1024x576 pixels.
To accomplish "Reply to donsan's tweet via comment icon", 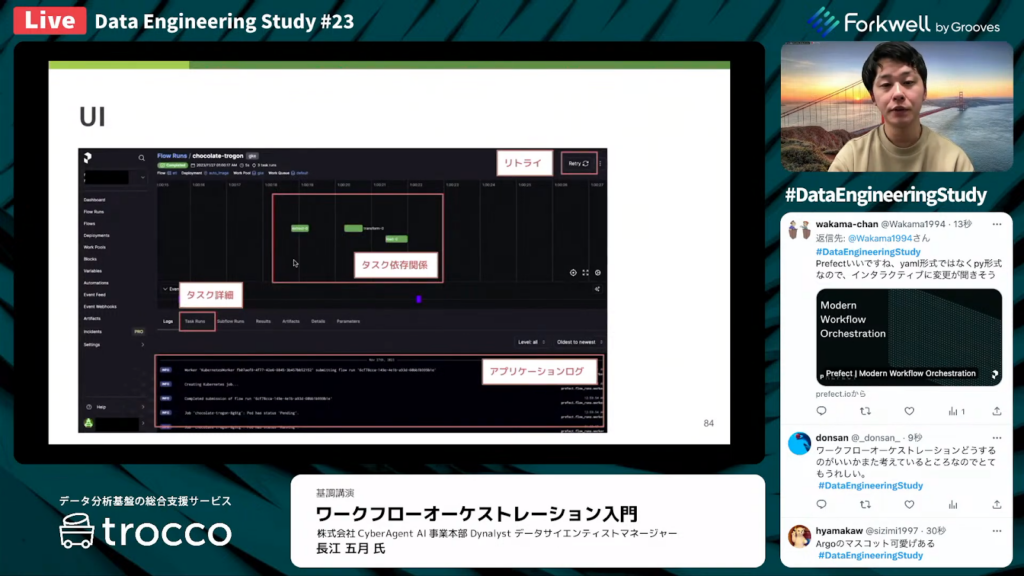I will point(821,504).
